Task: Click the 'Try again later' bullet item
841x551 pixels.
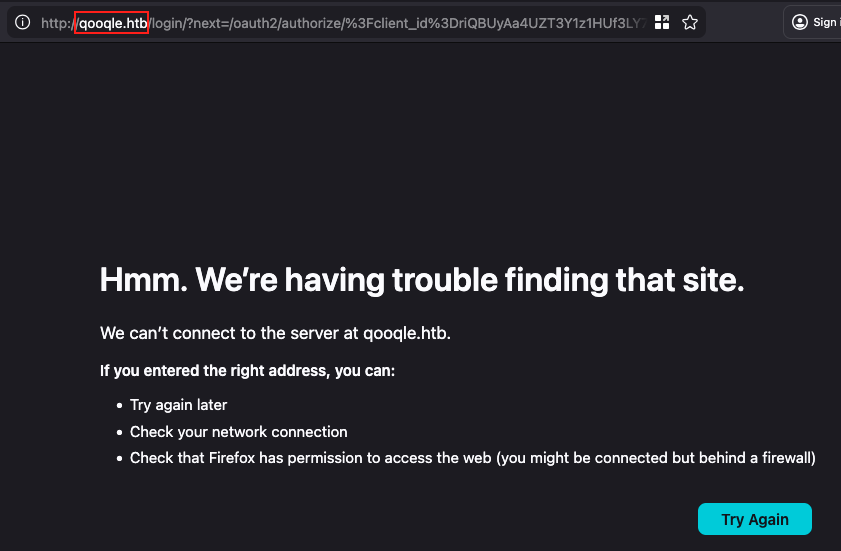Action: 179,405
